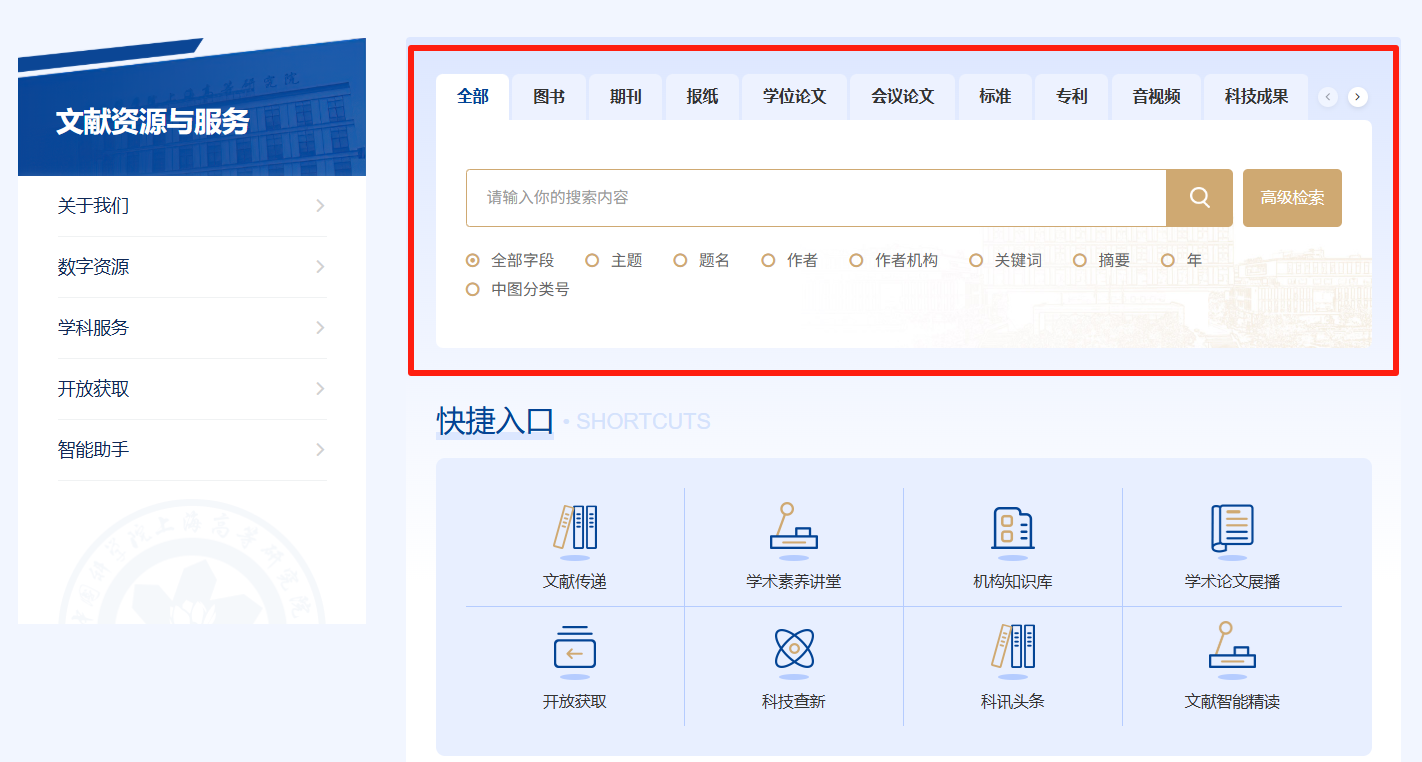Focus the search content input box
The width and height of the screenshot is (1422, 762).
point(815,198)
